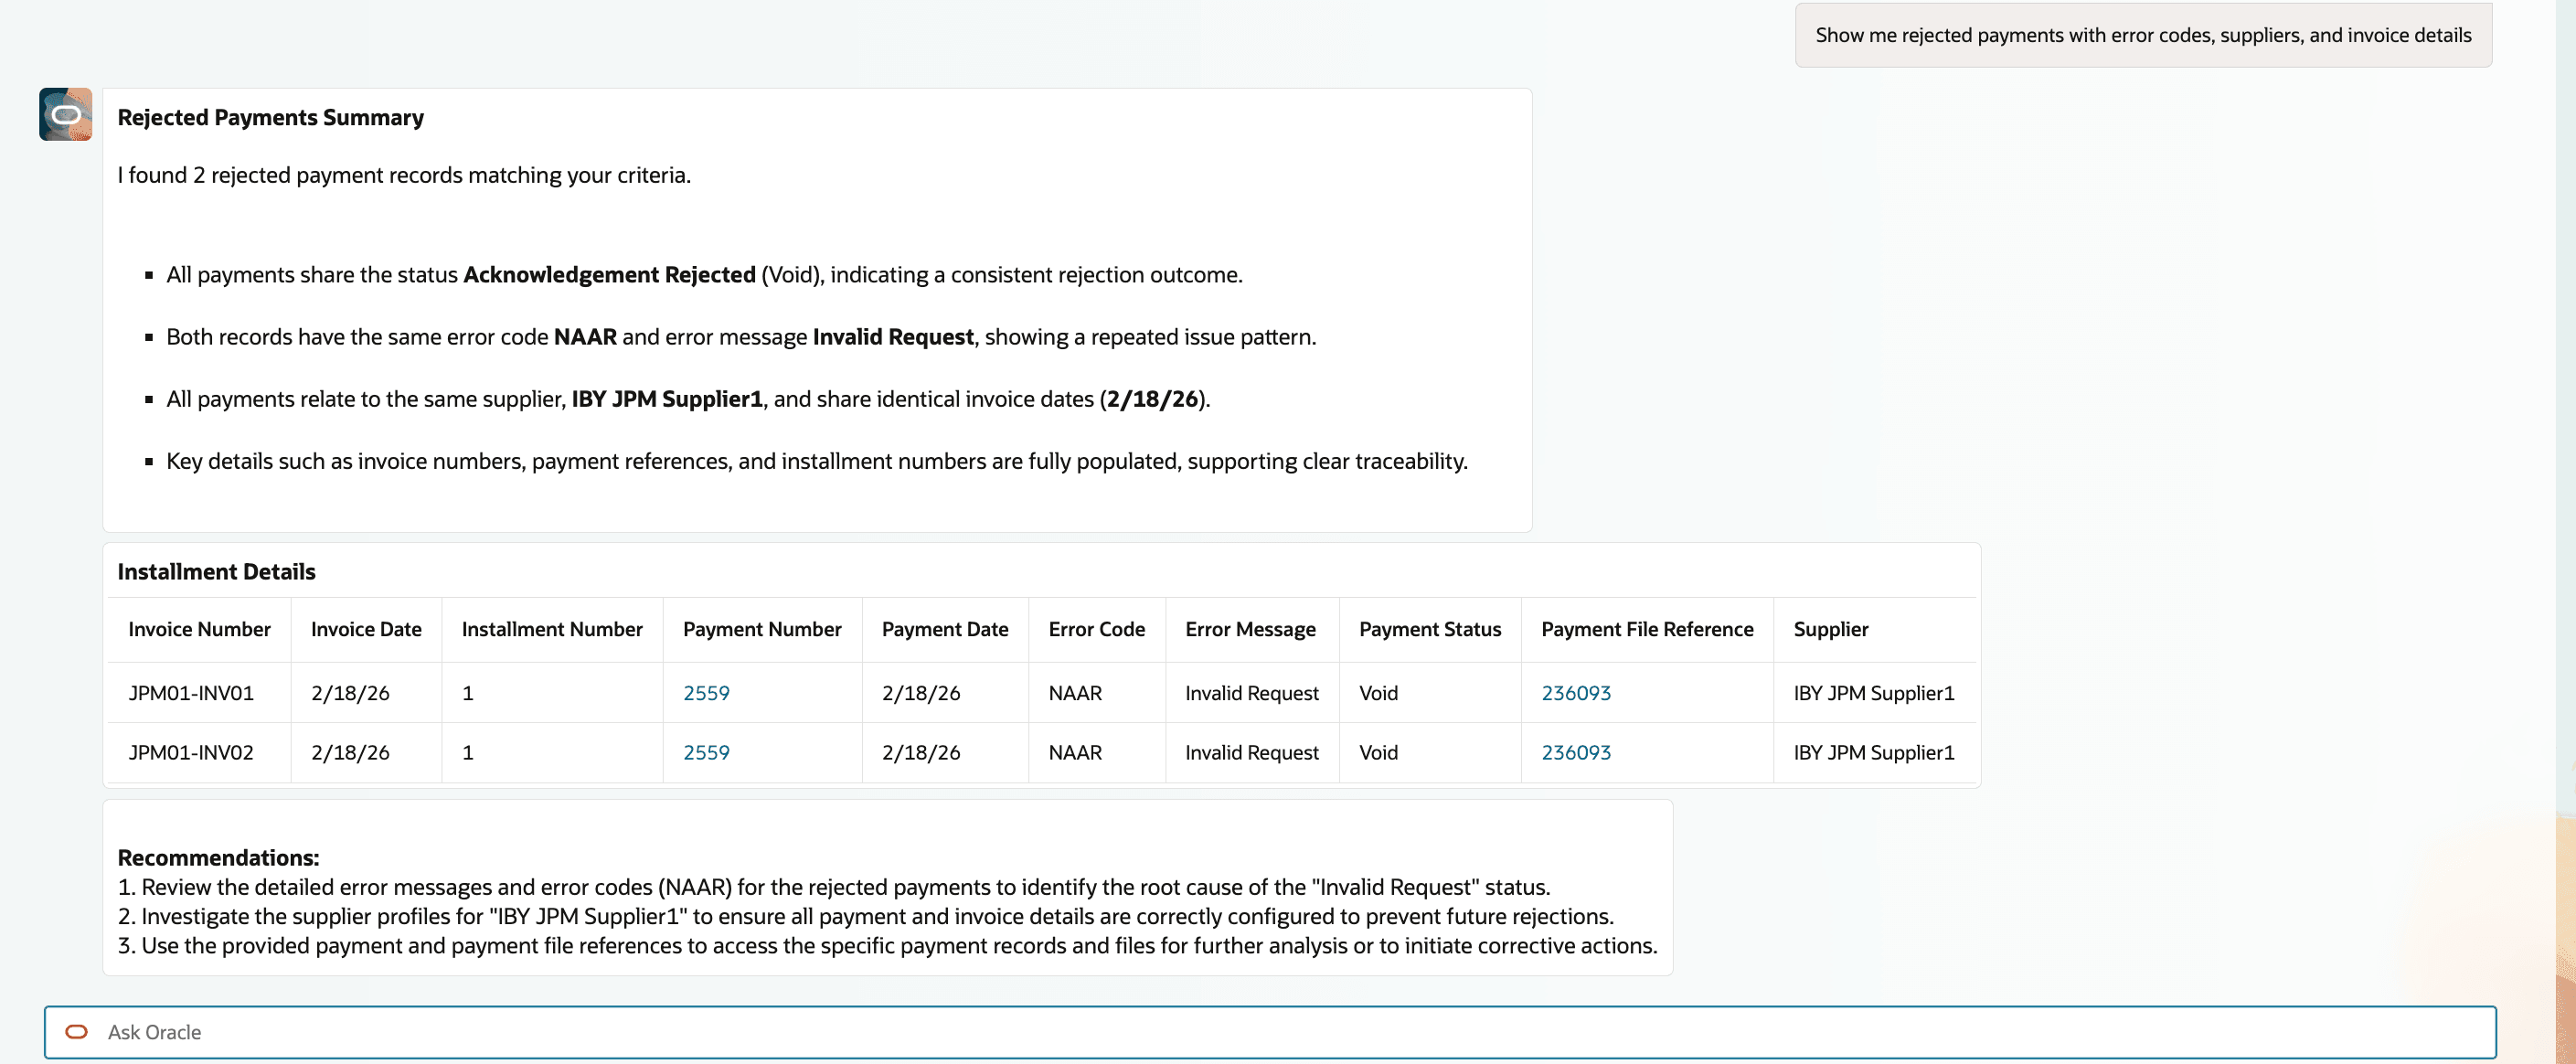The height and width of the screenshot is (1064, 2576).
Task: Open payment file reference 236093 for JPM01-INV02
Action: (1576, 752)
